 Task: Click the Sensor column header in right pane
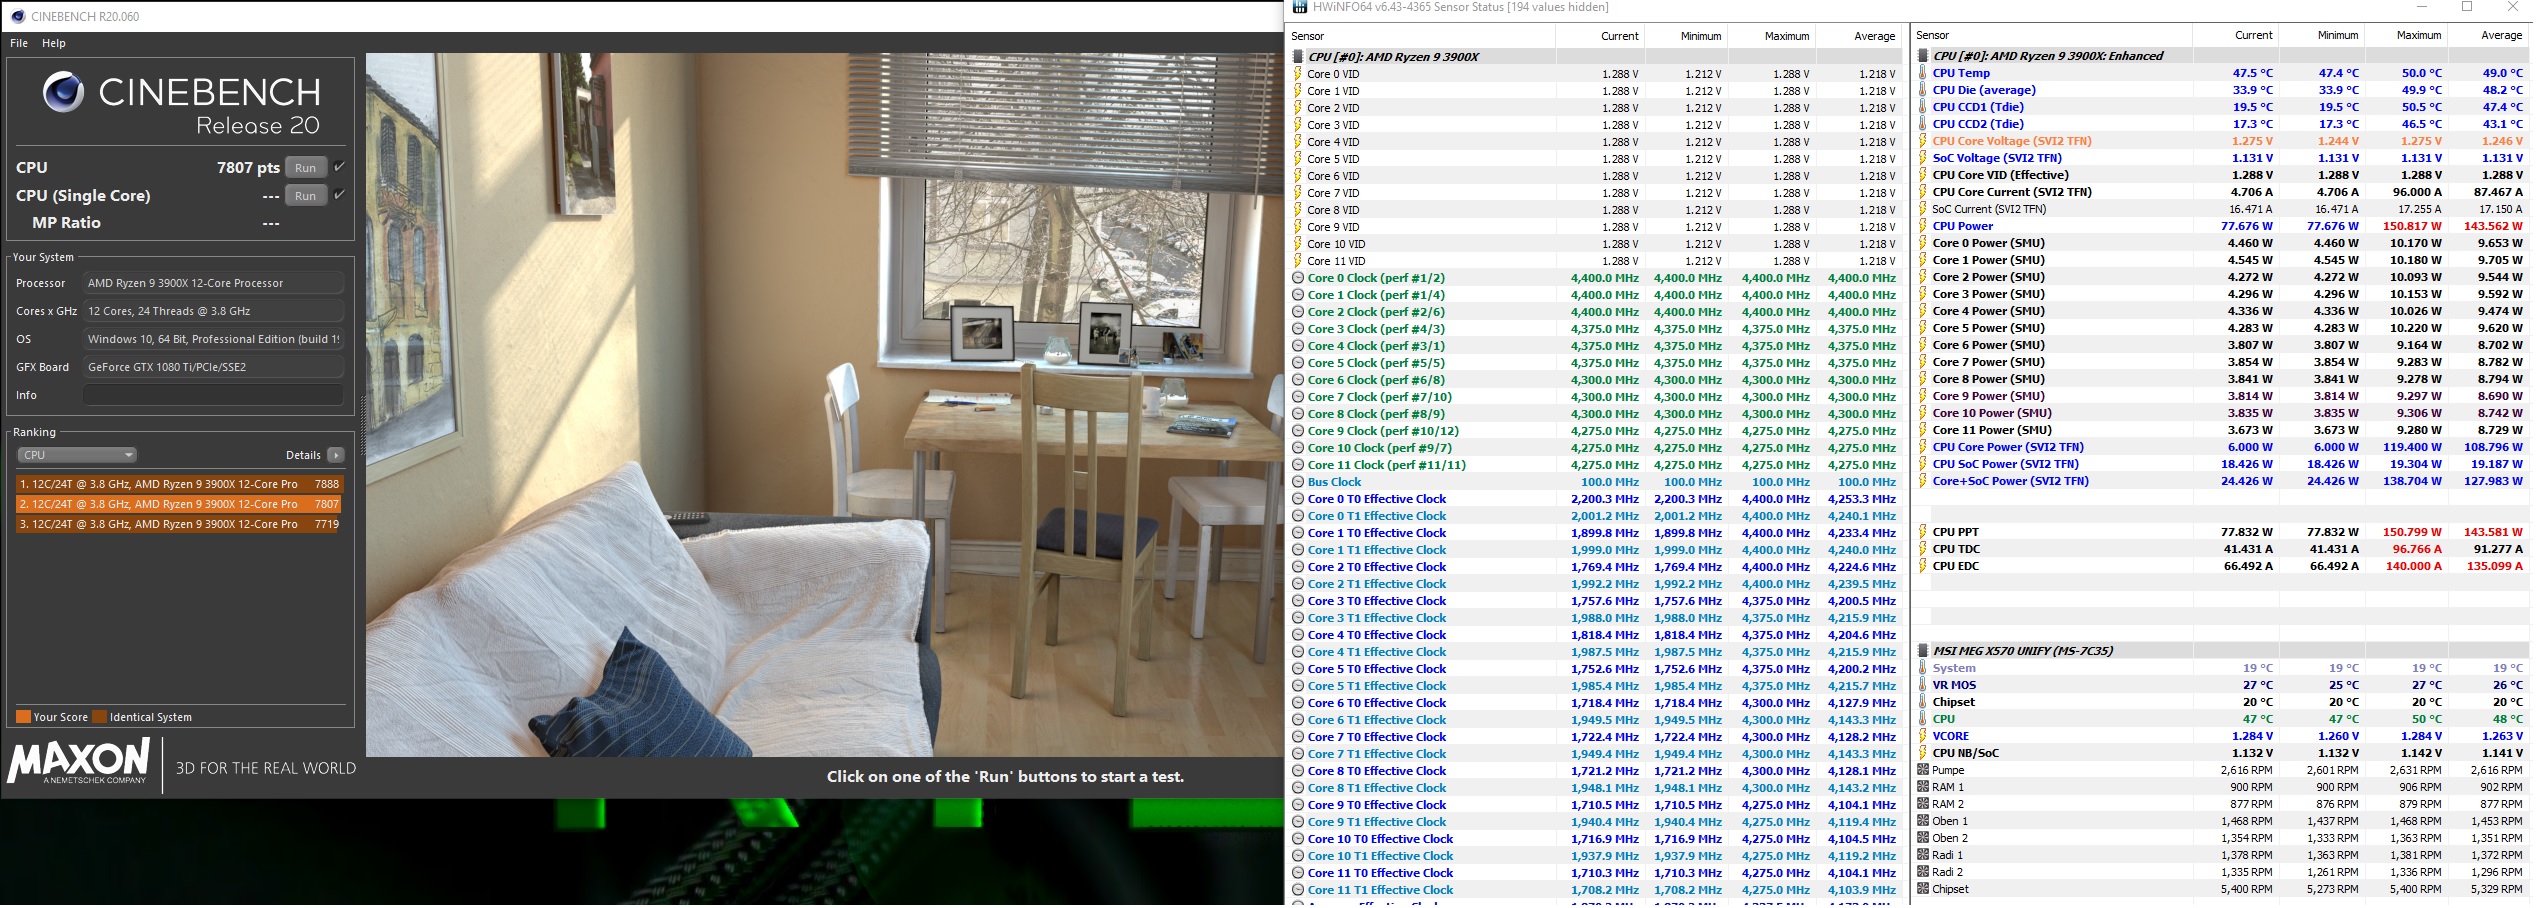2052,35
